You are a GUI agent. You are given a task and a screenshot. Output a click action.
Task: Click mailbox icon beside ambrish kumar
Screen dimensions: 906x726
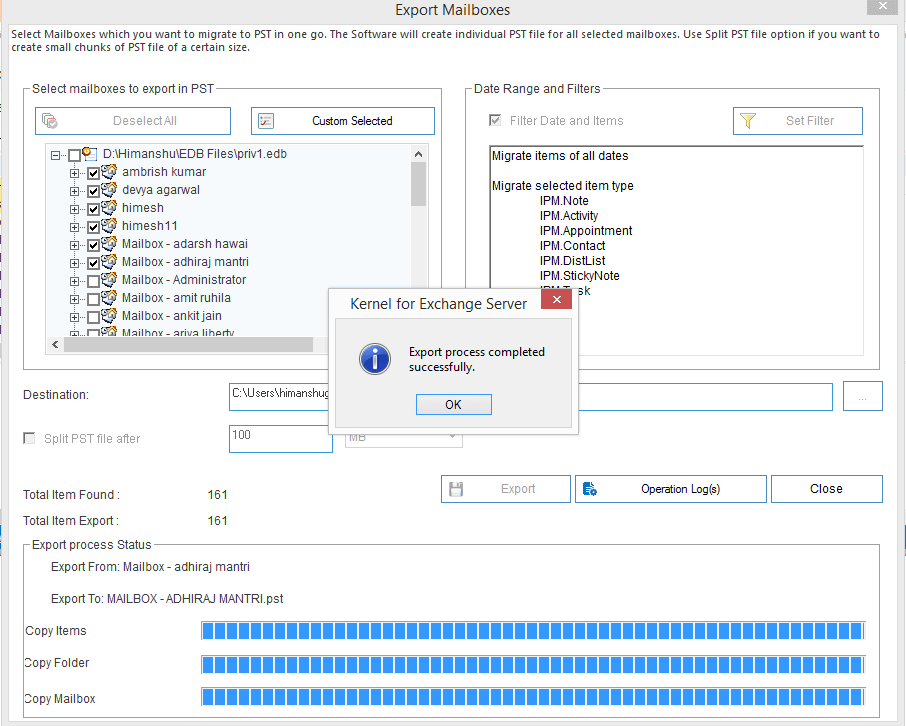(x=109, y=172)
